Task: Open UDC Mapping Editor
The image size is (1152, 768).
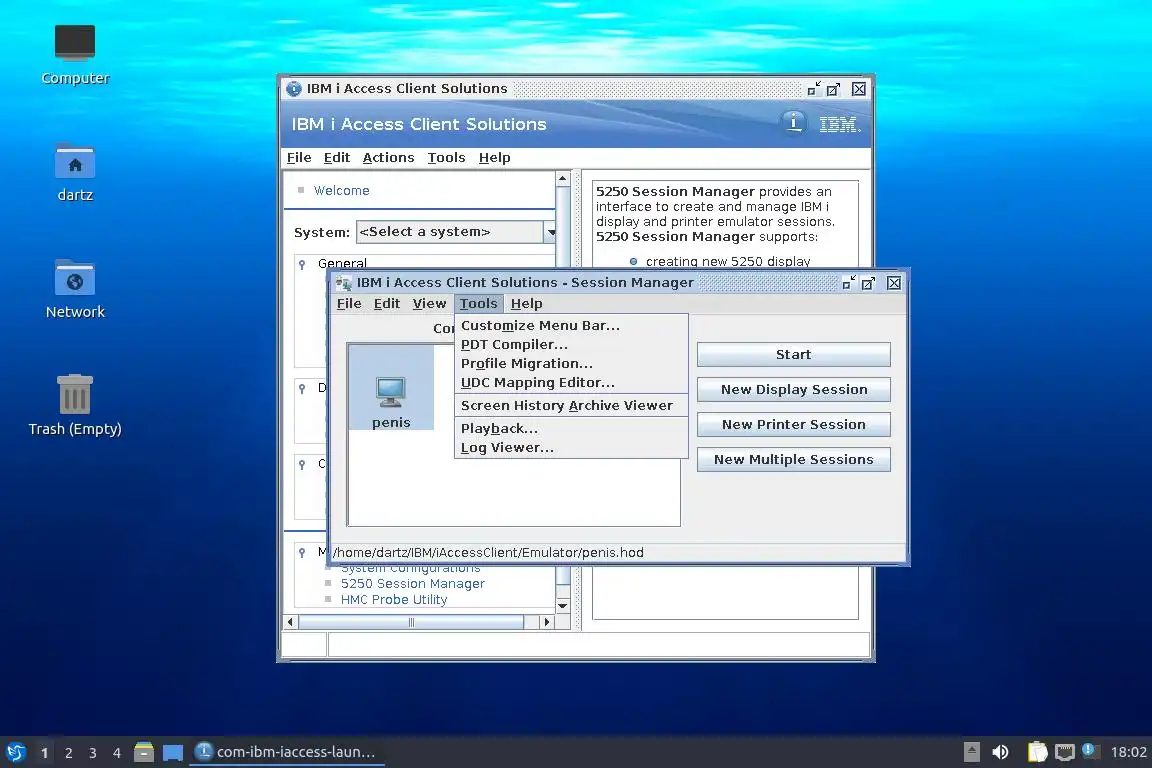Action: click(537, 383)
